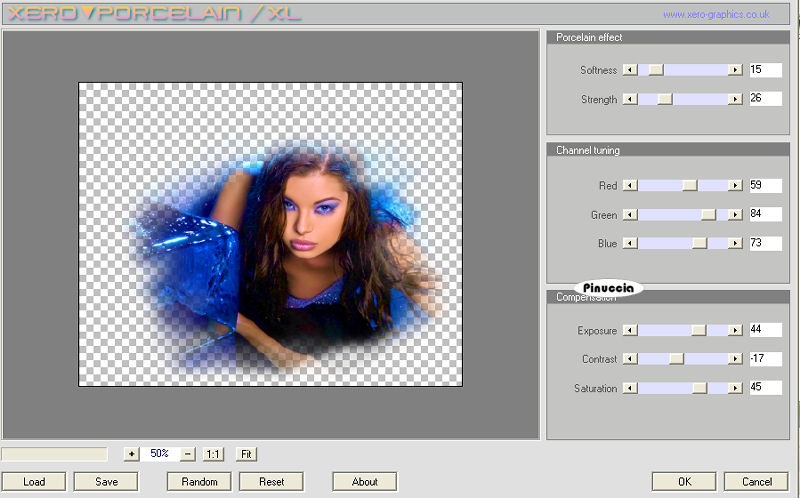The image size is (800, 498).
Task: Set preview zoom to 1:1
Action: tap(213, 454)
